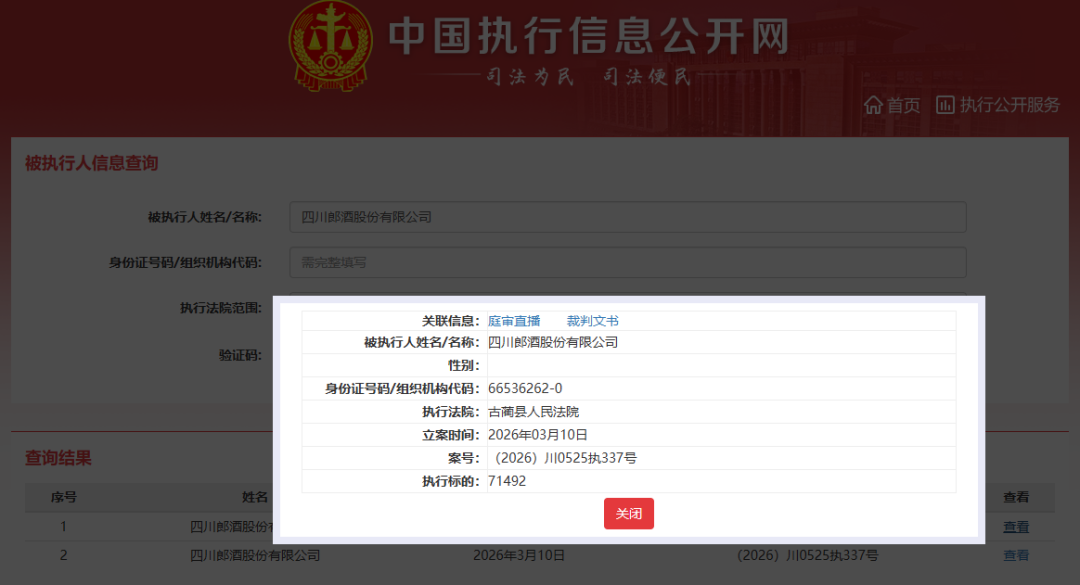1080x585 pixels.
Task: Click the chart icon beside 执行公开服务
Action: click(x=945, y=105)
